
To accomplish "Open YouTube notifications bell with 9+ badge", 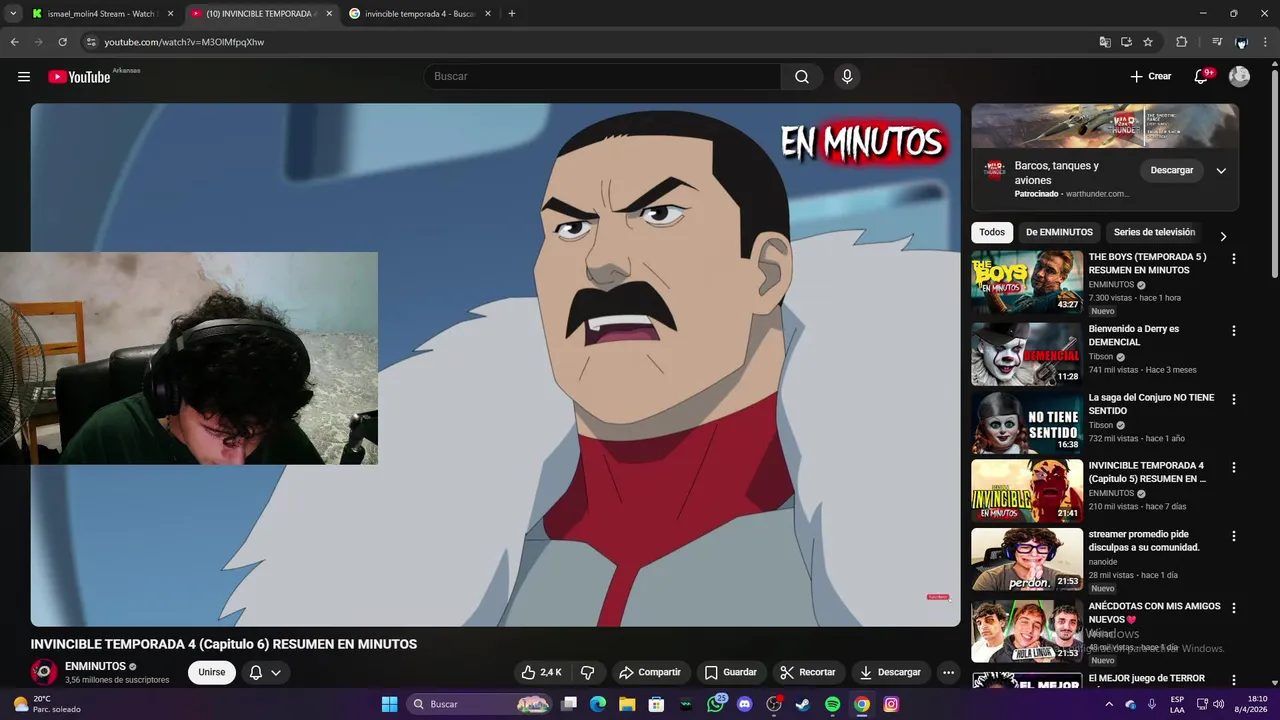I will (1201, 77).
